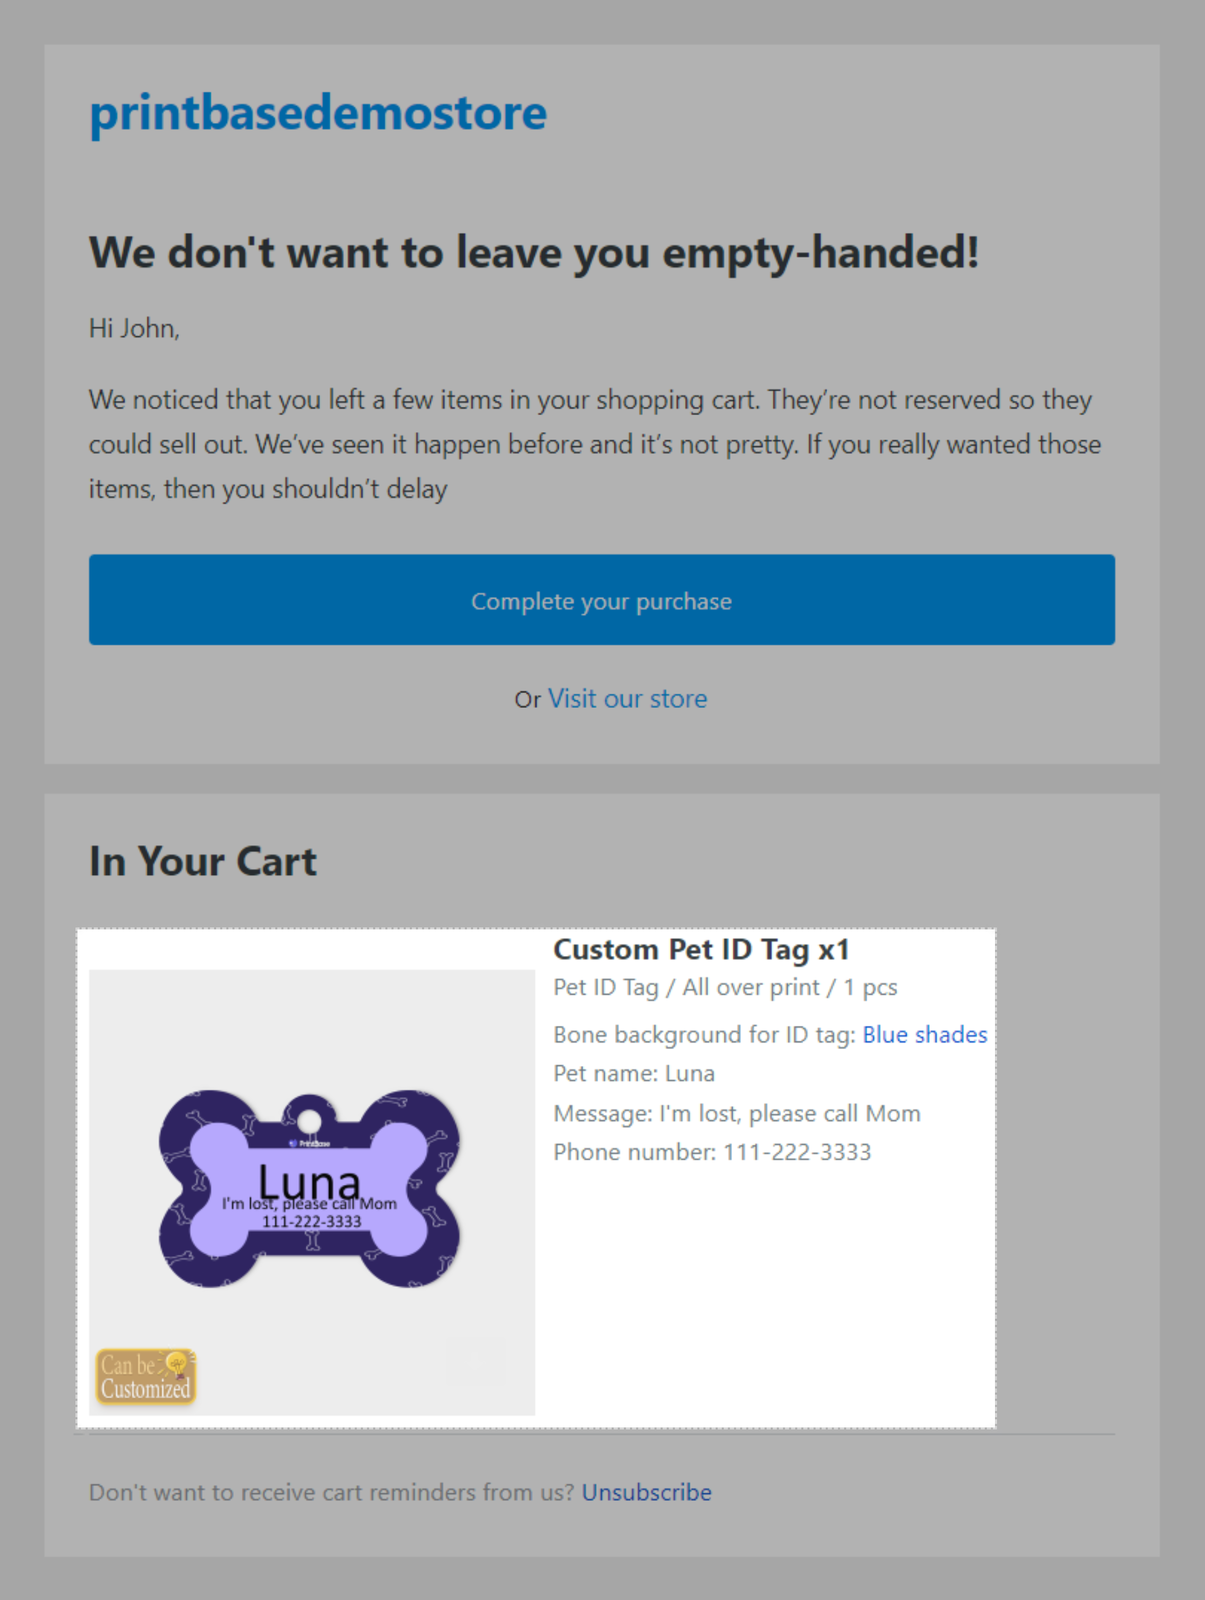Open the Visit our store link
Image resolution: width=1205 pixels, height=1600 pixels.
(627, 699)
